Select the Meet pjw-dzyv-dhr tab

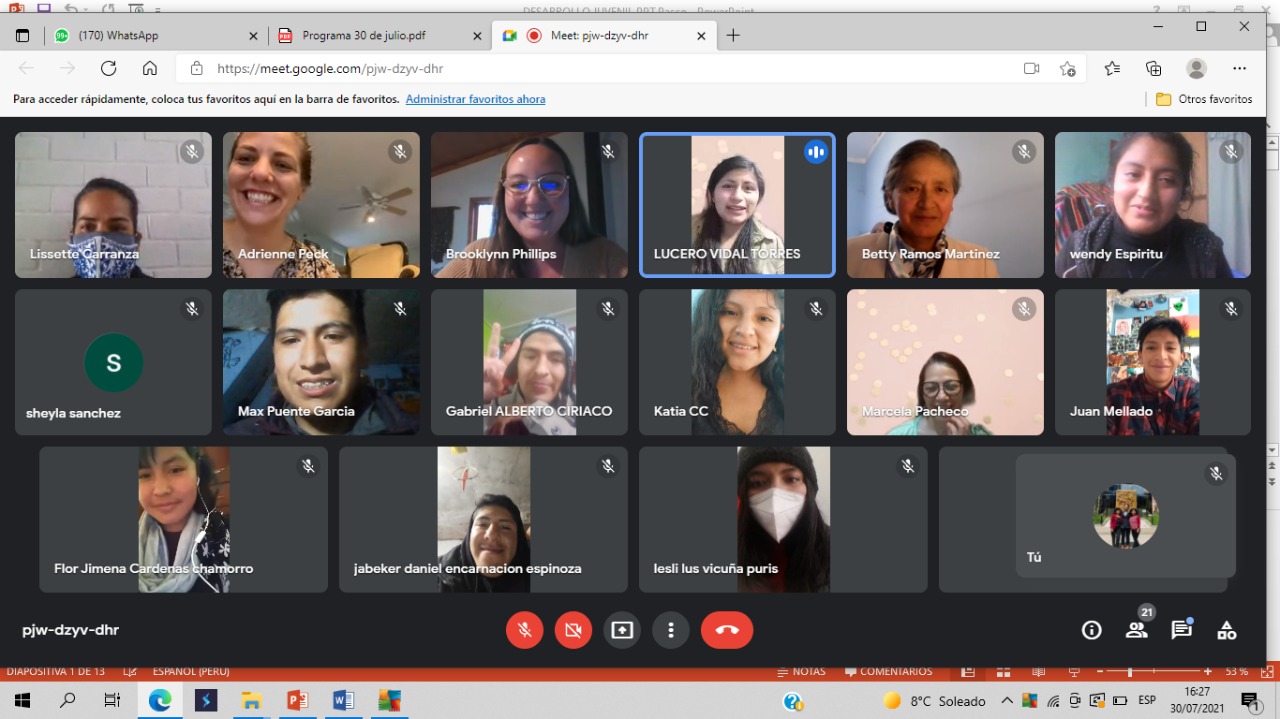click(x=606, y=35)
